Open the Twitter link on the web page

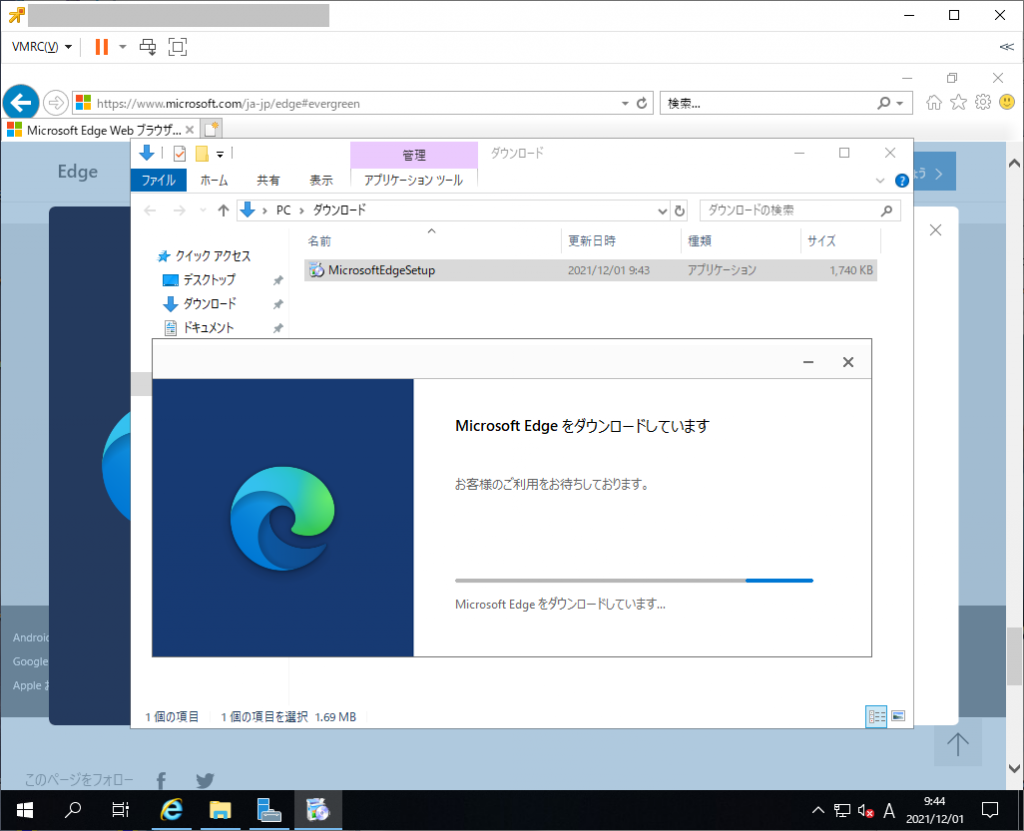click(204, 780)
